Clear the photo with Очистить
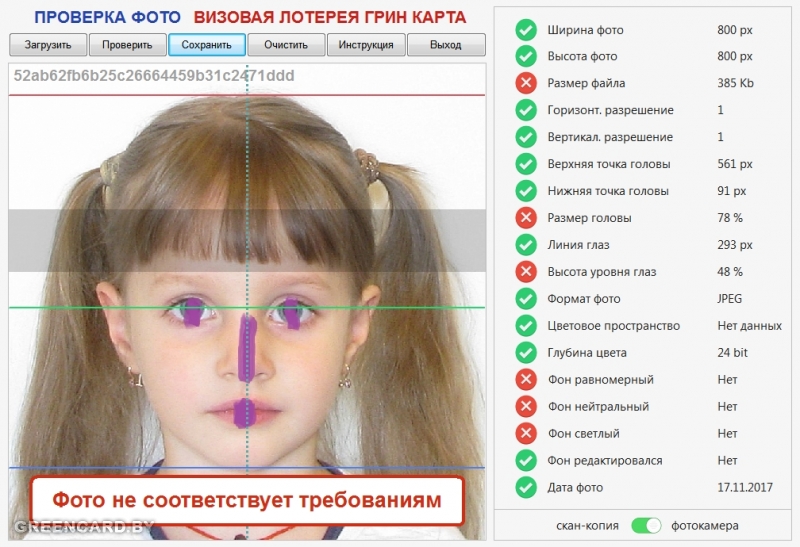The image size is (800, 547). pos(286,45)
